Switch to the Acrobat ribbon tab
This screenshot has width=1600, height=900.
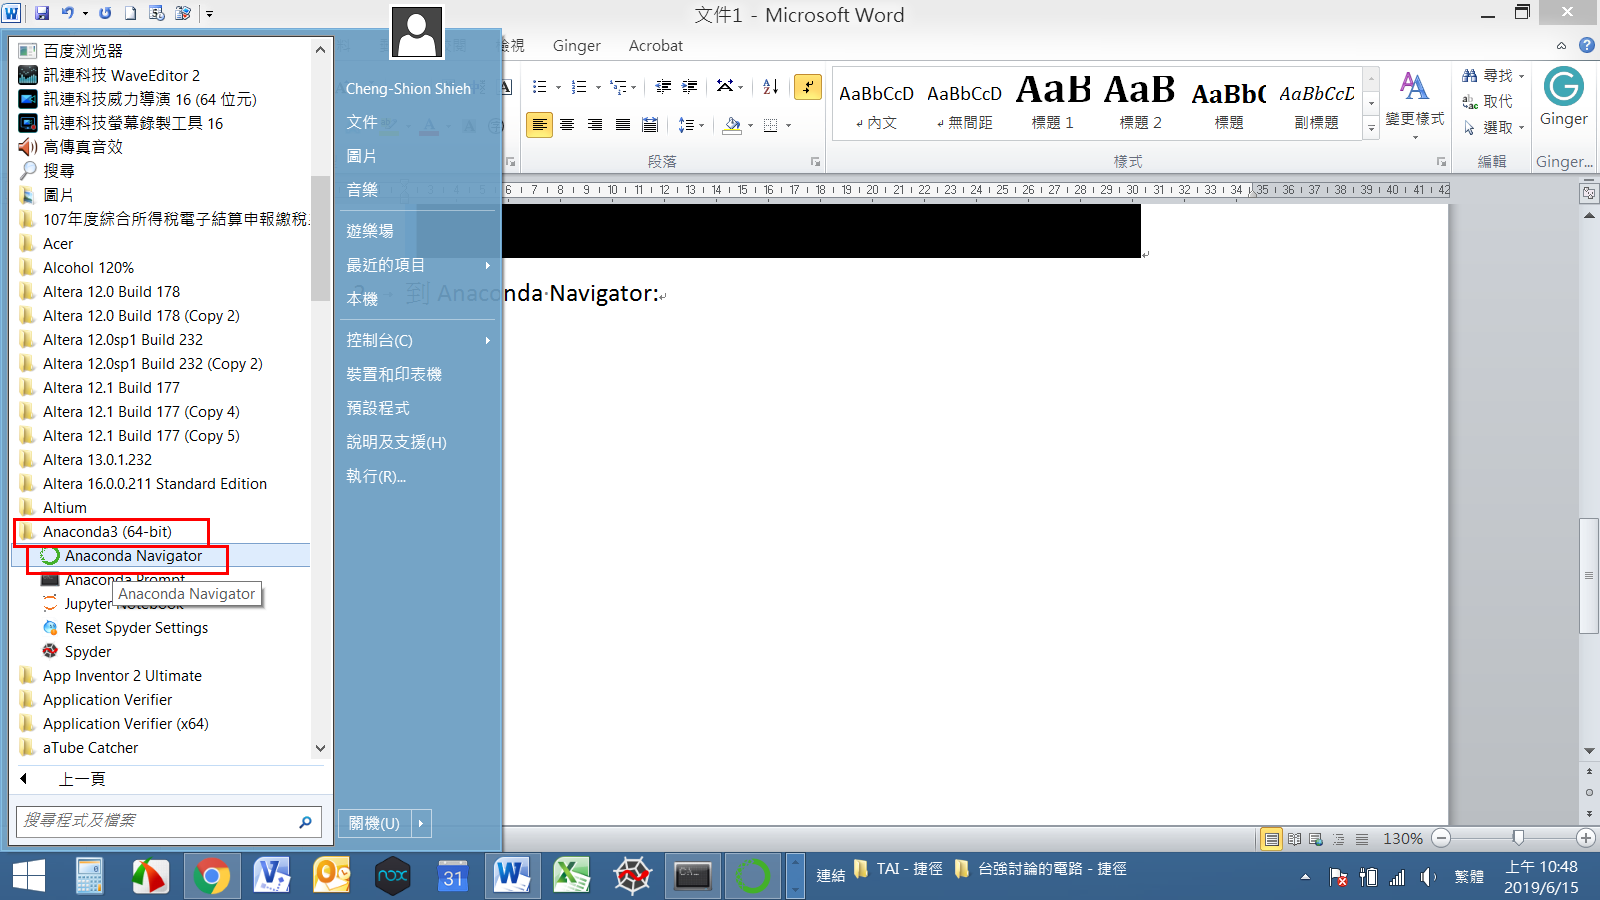pyautogui.click(x=656, y=46)
